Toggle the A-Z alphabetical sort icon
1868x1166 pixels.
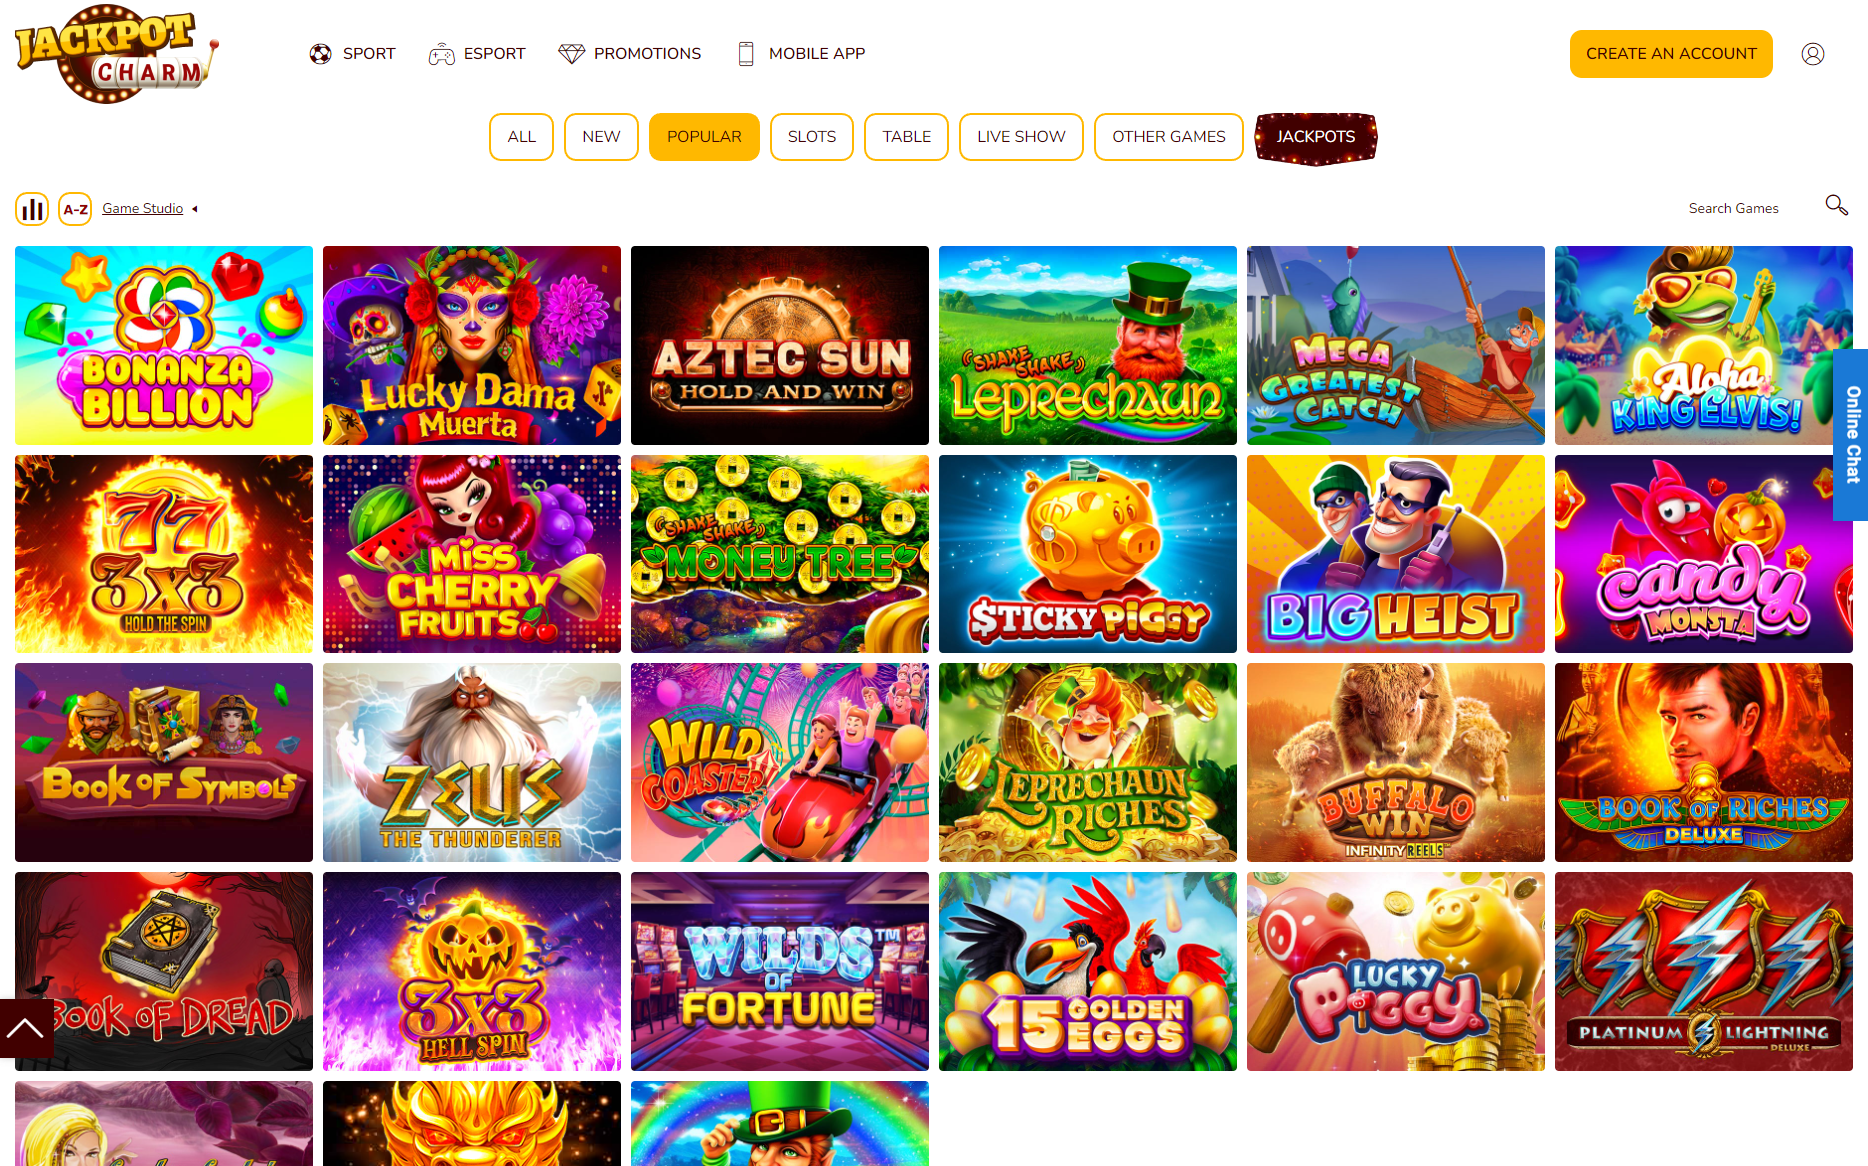75,209
